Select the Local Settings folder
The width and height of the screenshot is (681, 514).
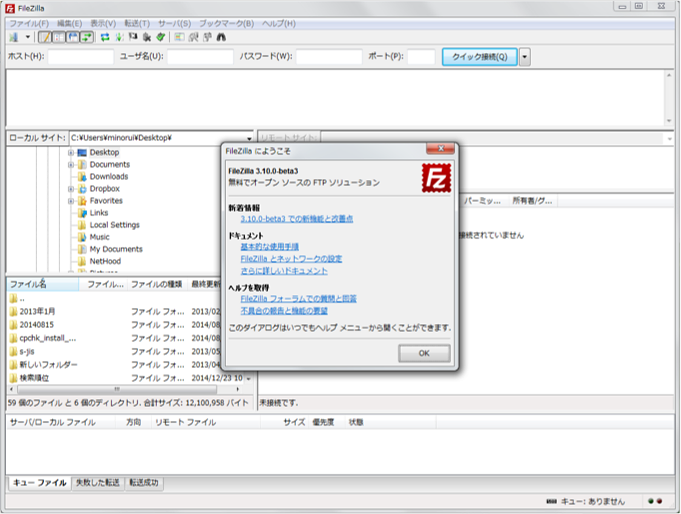(x=114, y=225)
